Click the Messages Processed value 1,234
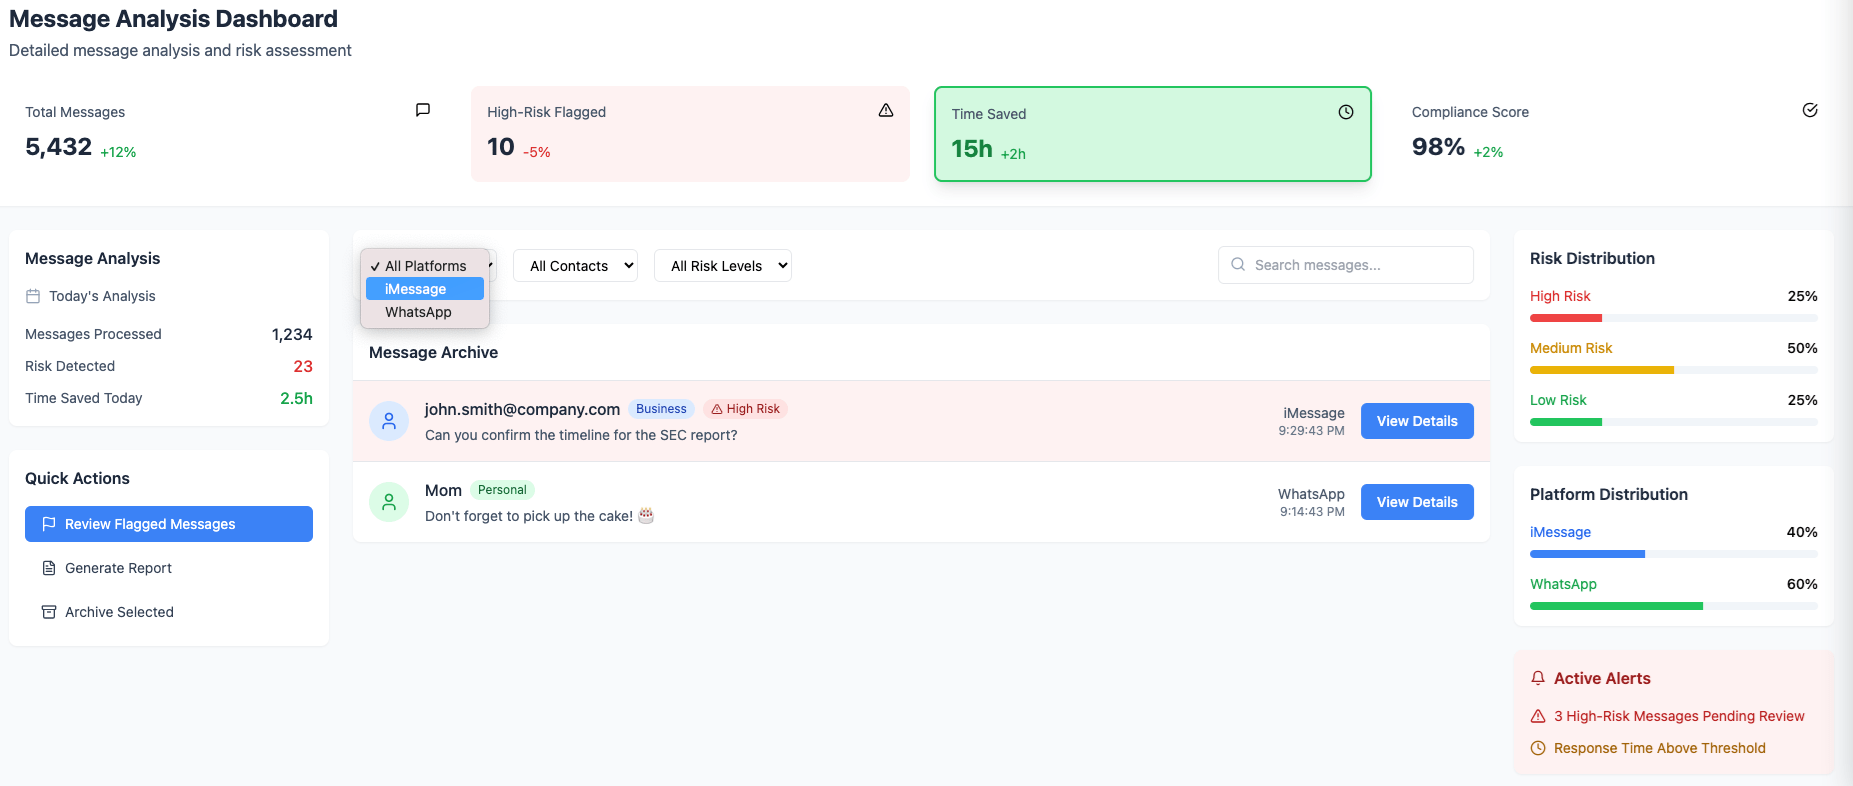 tap(292, 334)
